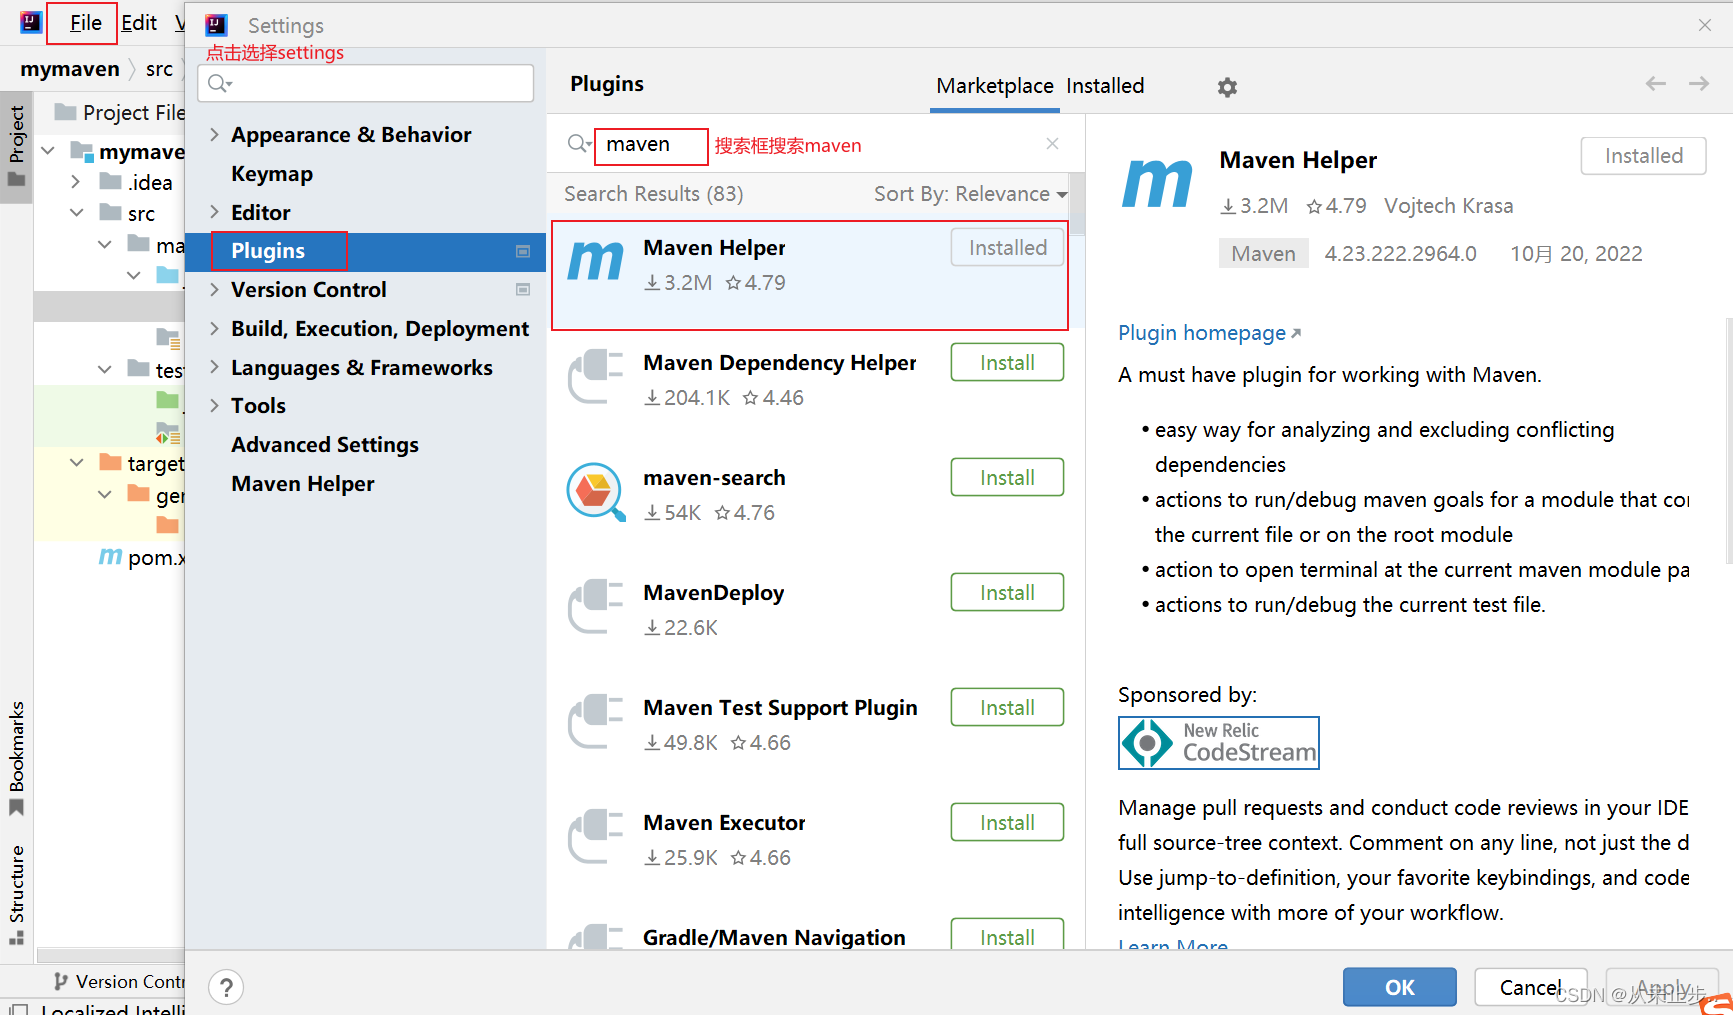The width and height of the screenshot is (1733, 1015).
Task: Select Maven Helper in search results
Action: pos(809,275)
